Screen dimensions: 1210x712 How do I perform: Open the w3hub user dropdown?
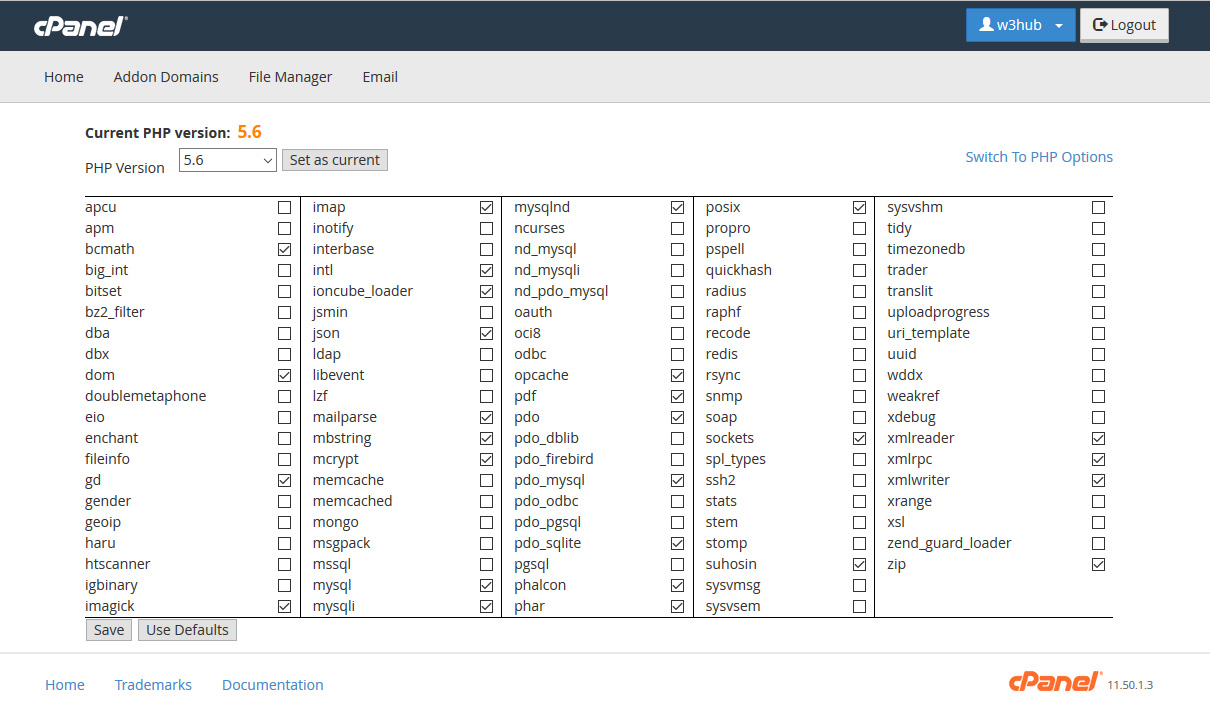1020,25
